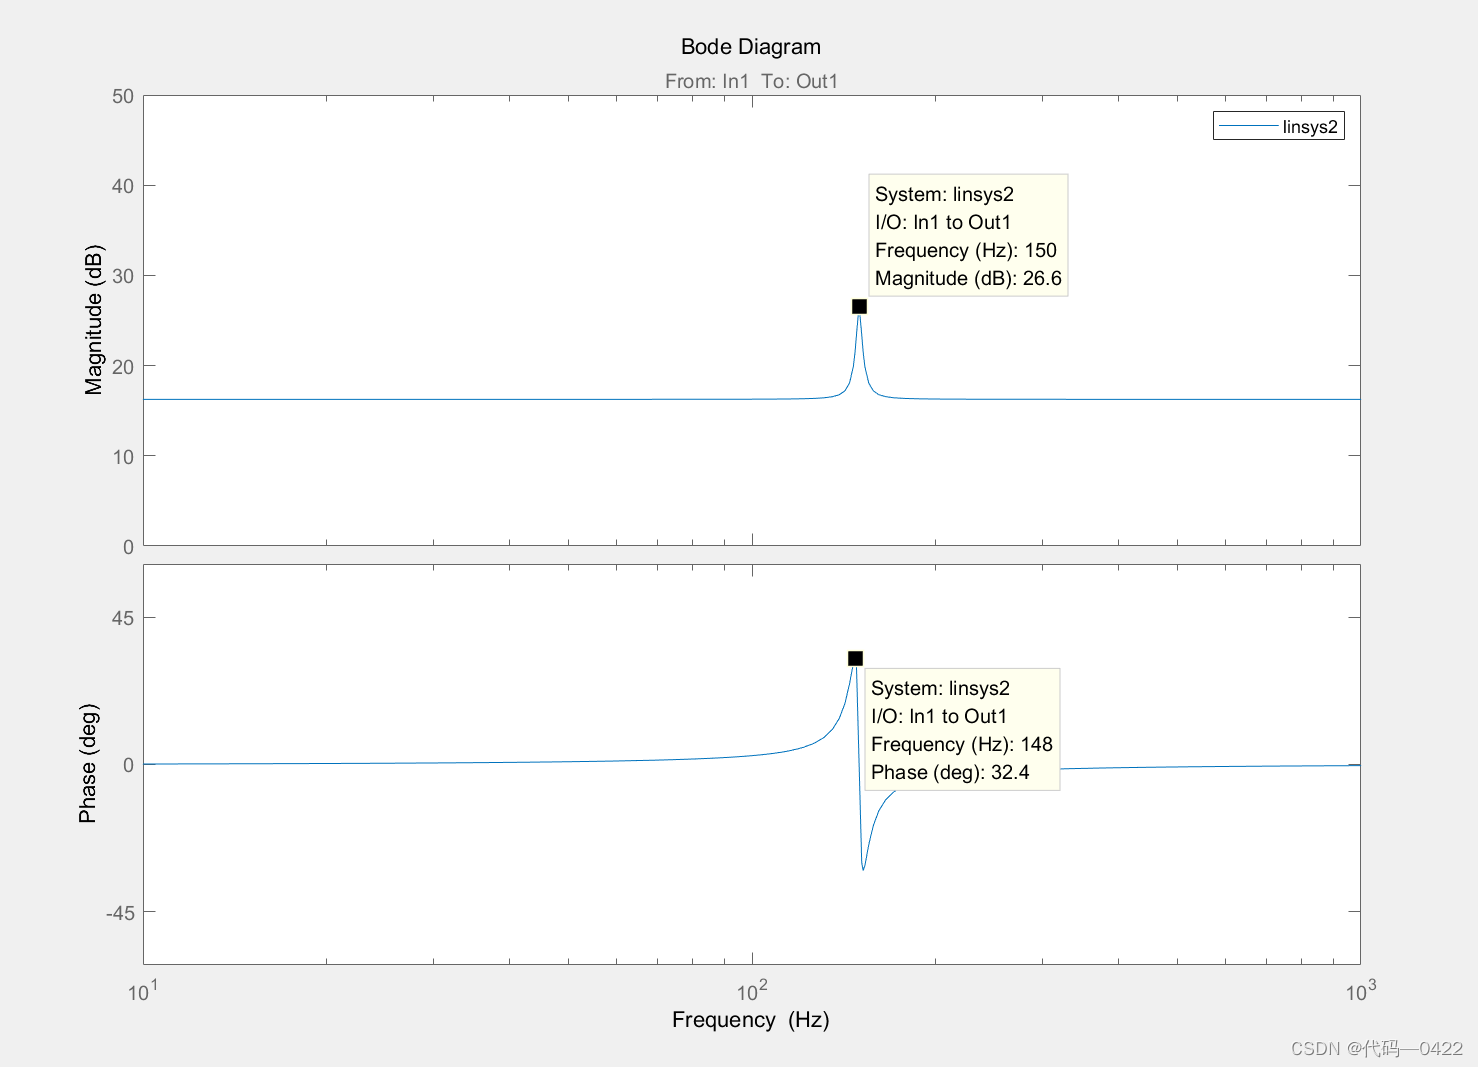
Task: Click the -45 phase axis tick label
Action: (120, 912)
